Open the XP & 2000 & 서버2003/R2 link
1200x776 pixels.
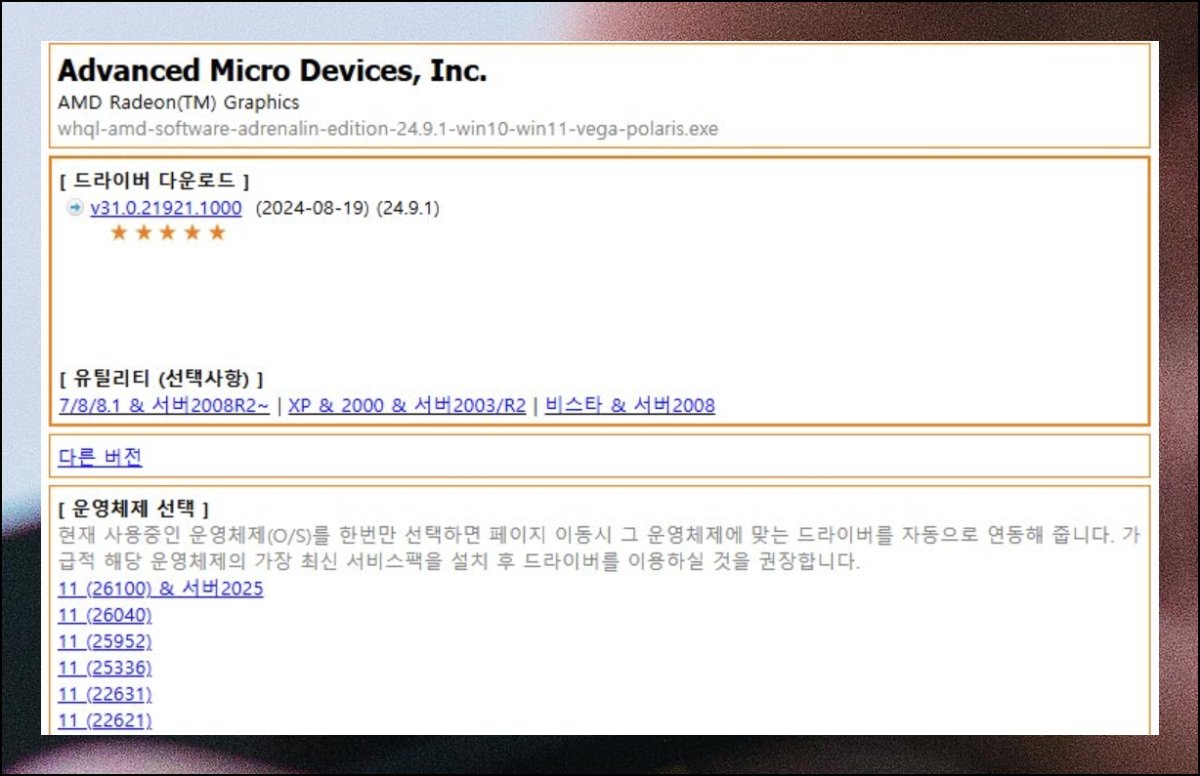point(407,406)
